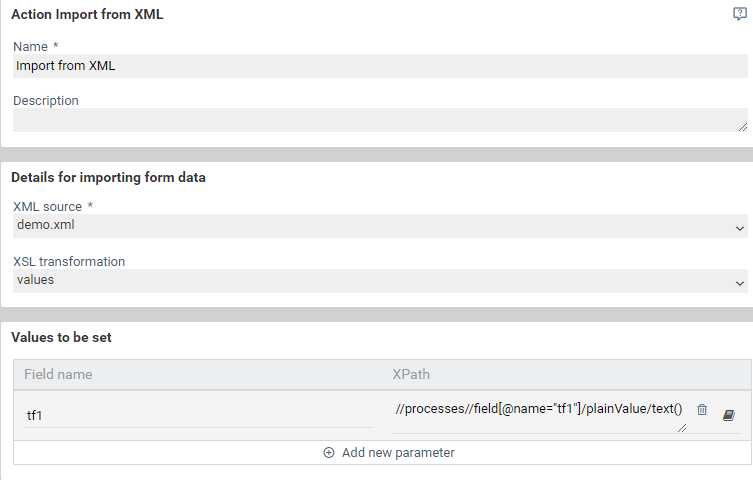Grab the Description field resize handle

[x=742, y=127]
